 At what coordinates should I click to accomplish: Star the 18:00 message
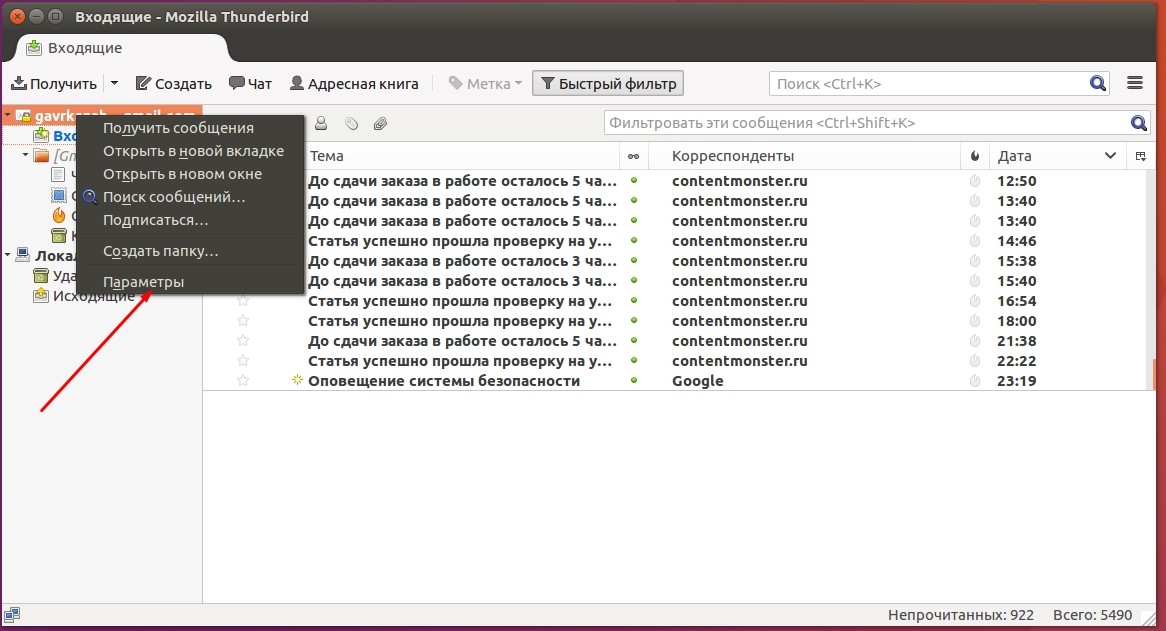point(242,320)
